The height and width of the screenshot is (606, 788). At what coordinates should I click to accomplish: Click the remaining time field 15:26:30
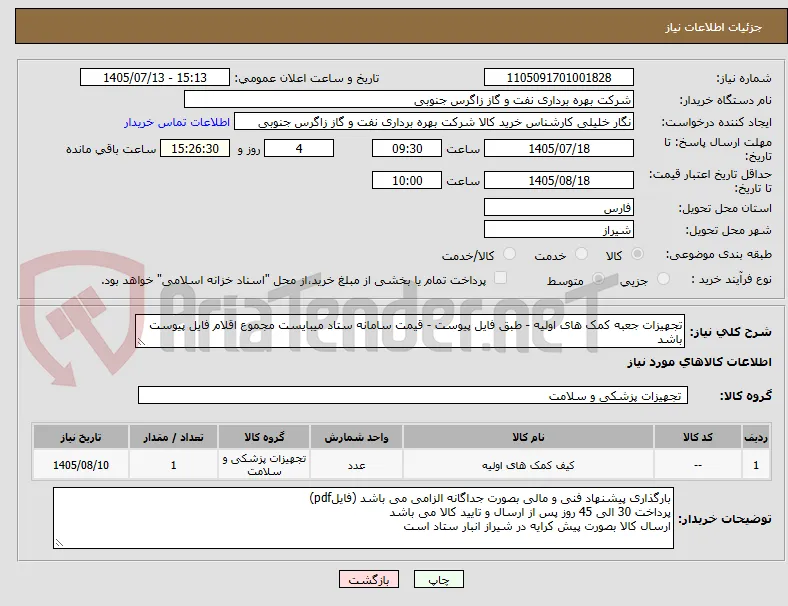[195, 148]
